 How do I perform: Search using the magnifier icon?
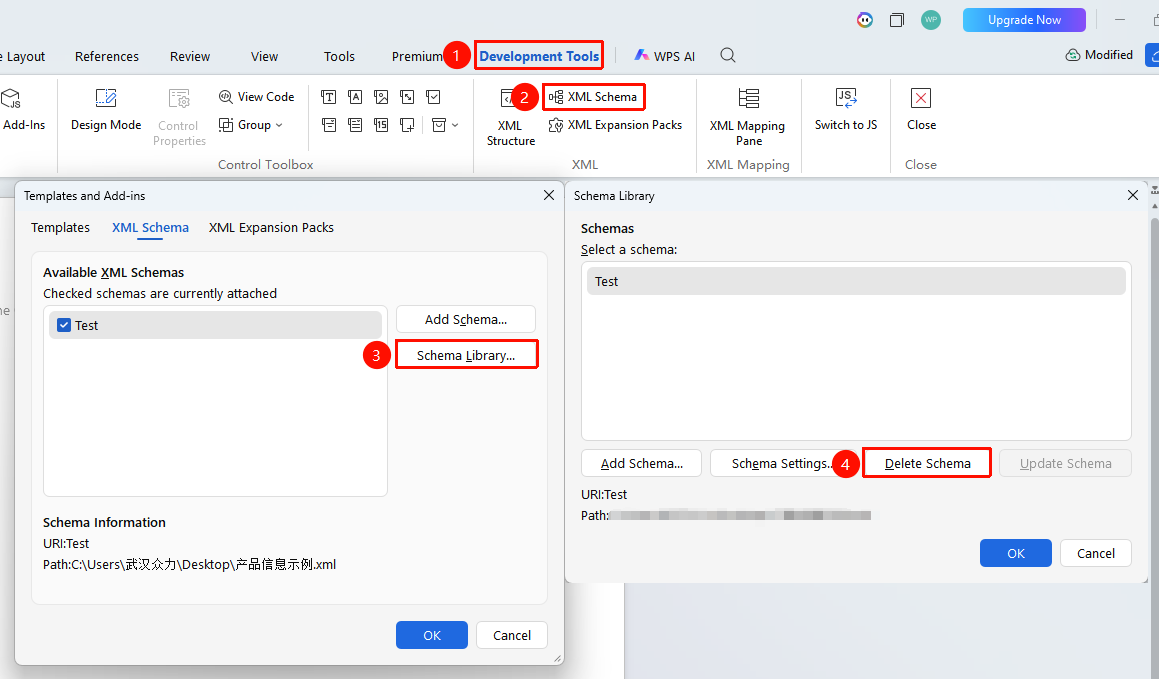[x=728, y=55]
